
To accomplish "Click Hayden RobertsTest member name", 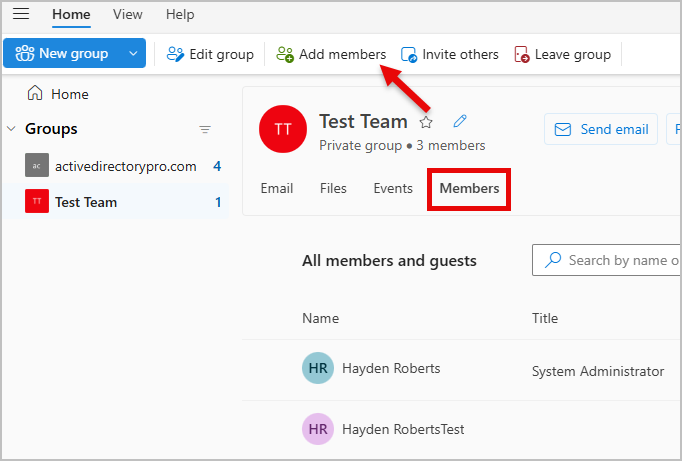I will point(403,429).
